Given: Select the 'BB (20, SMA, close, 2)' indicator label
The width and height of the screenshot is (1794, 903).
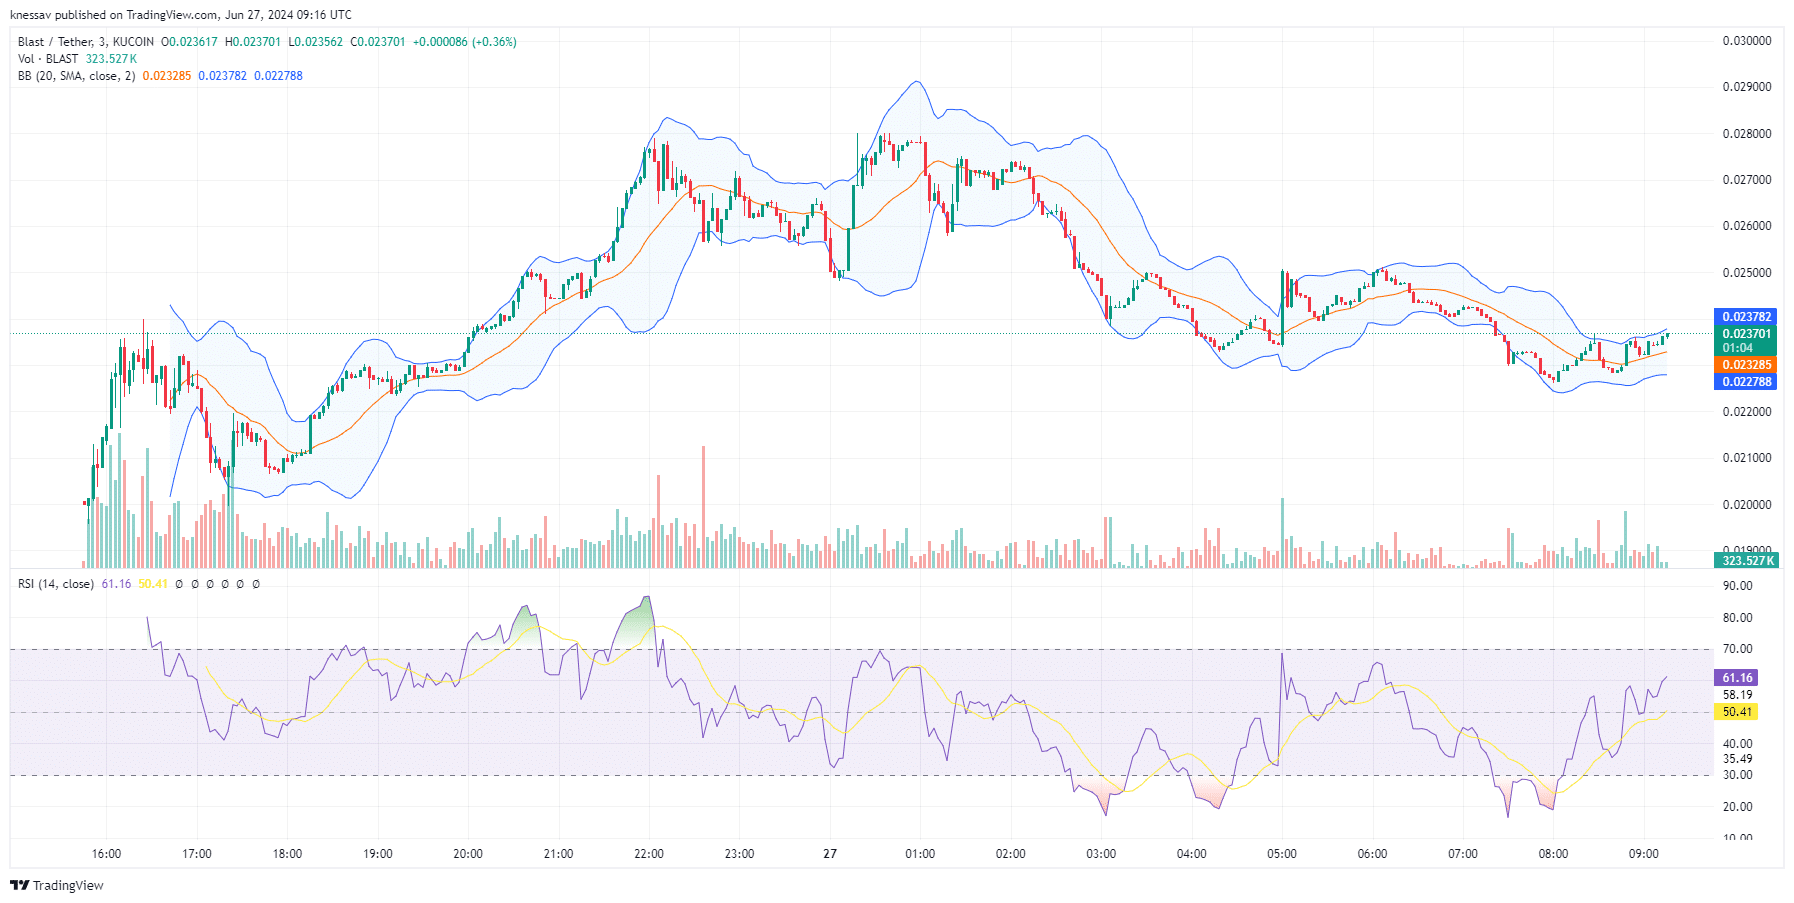Looking at the screenshot, I should [76, 76].
